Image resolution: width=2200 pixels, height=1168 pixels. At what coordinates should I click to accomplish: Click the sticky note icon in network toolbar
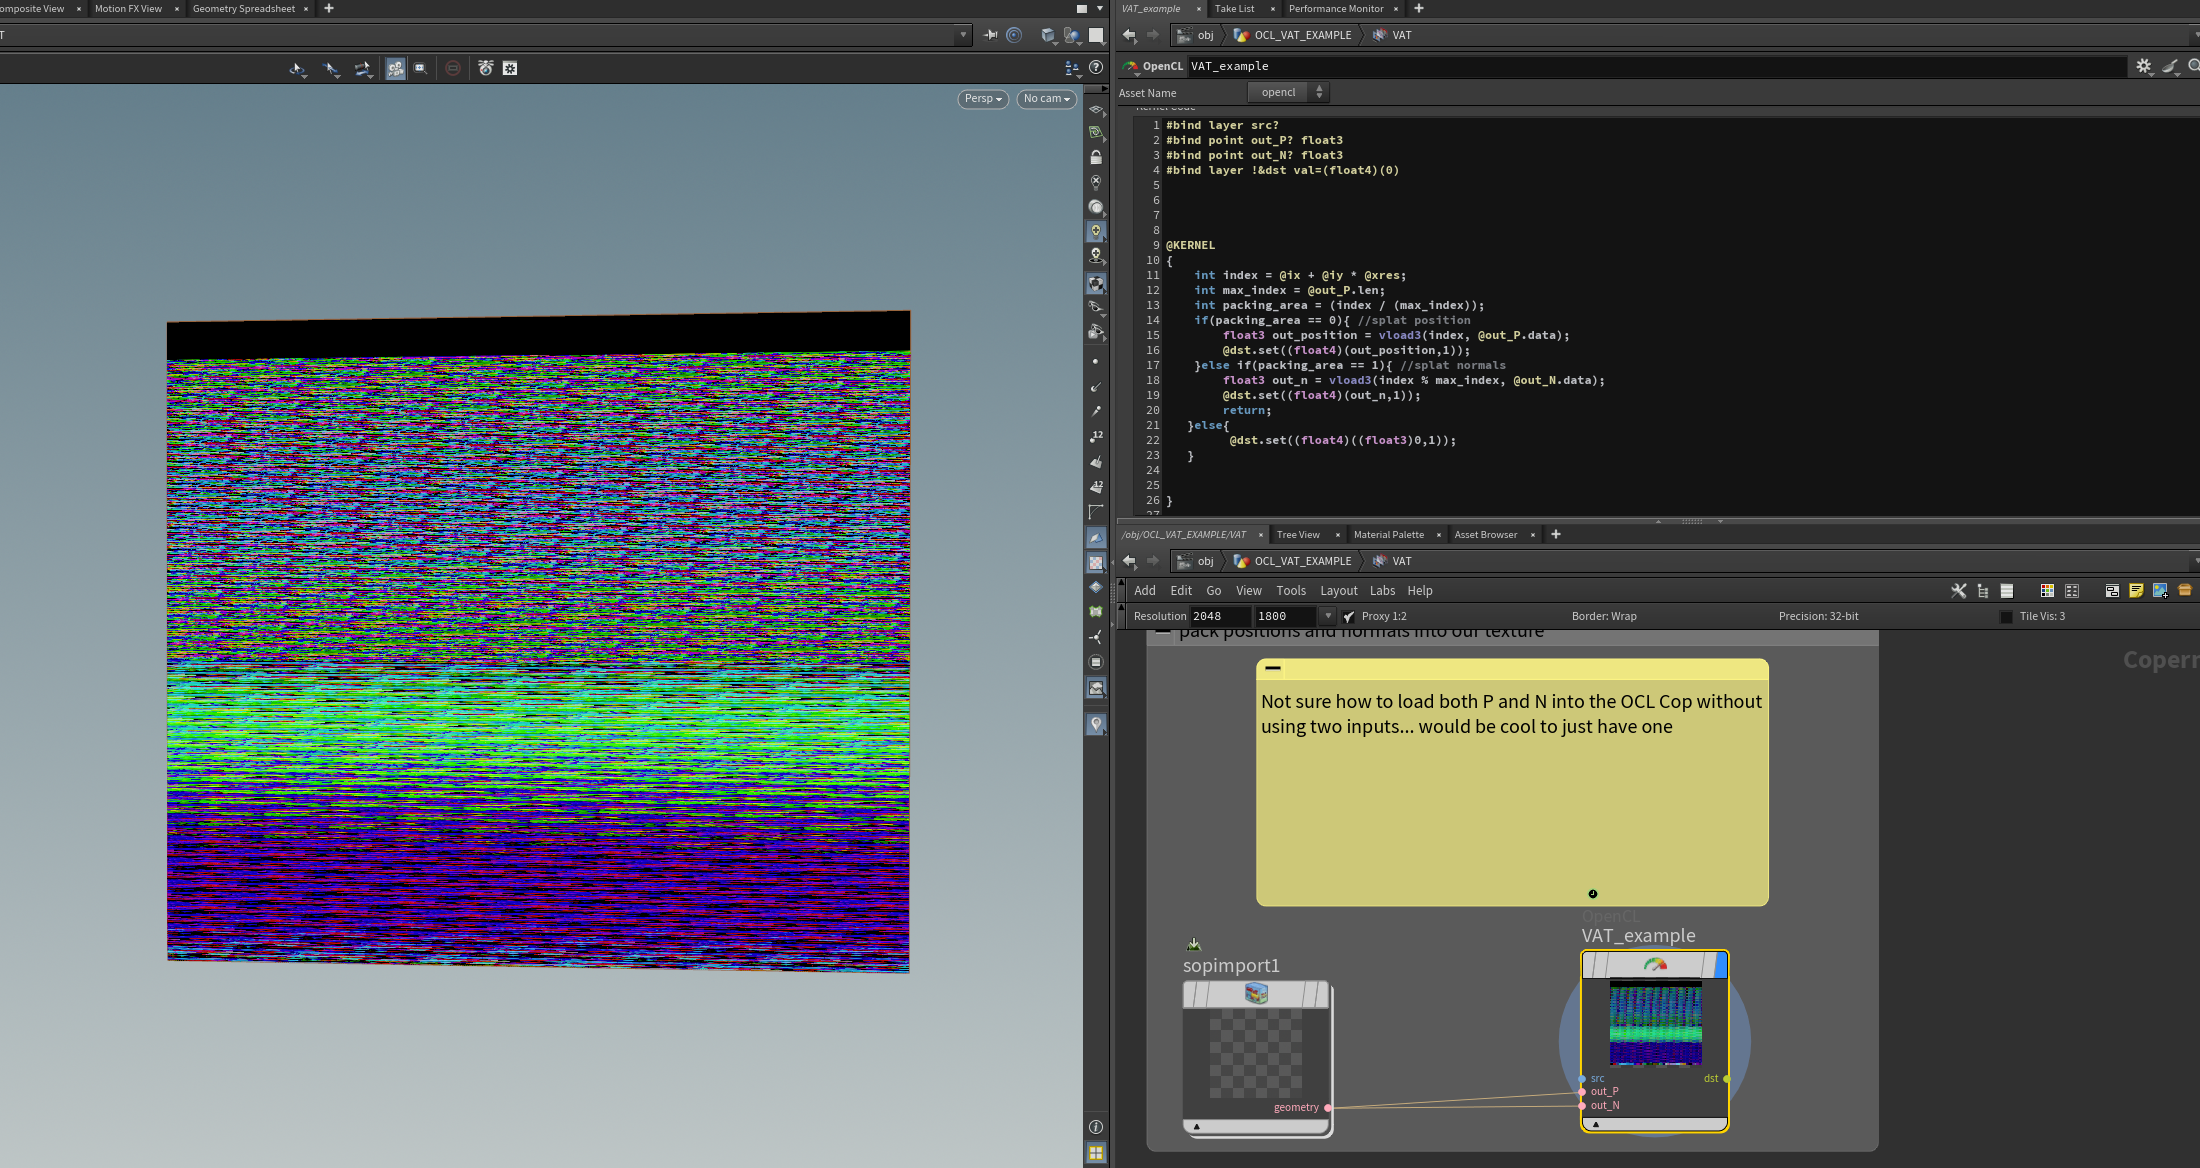tap(2136, 591)
